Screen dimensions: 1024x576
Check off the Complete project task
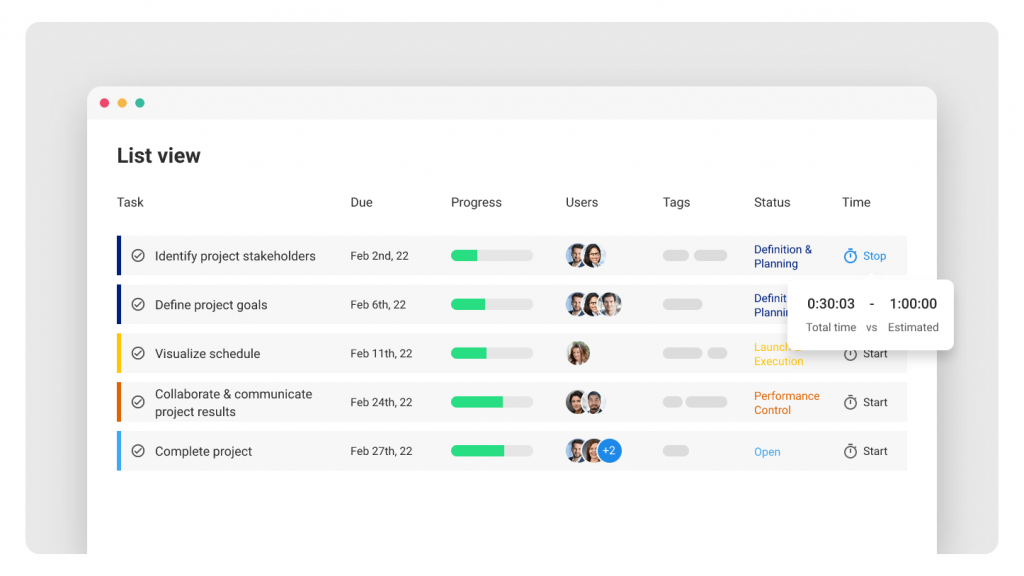[139, 451]
